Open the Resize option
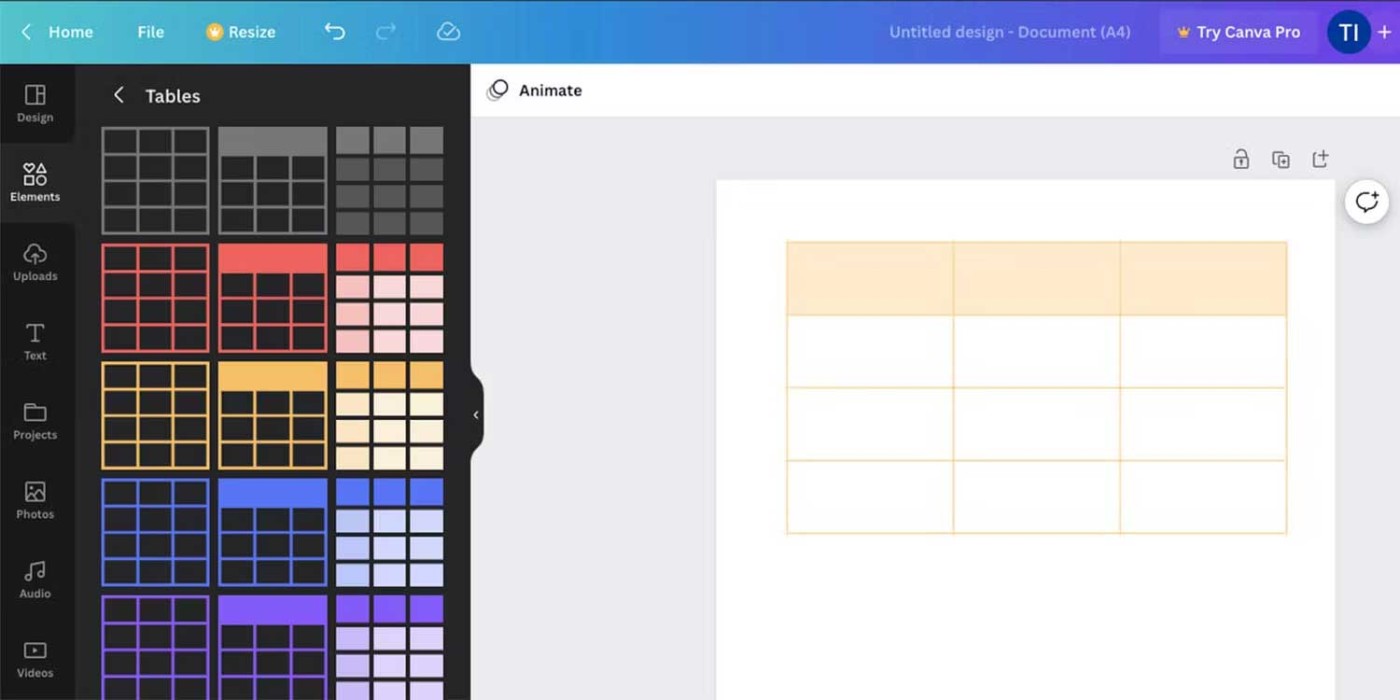 241,32
